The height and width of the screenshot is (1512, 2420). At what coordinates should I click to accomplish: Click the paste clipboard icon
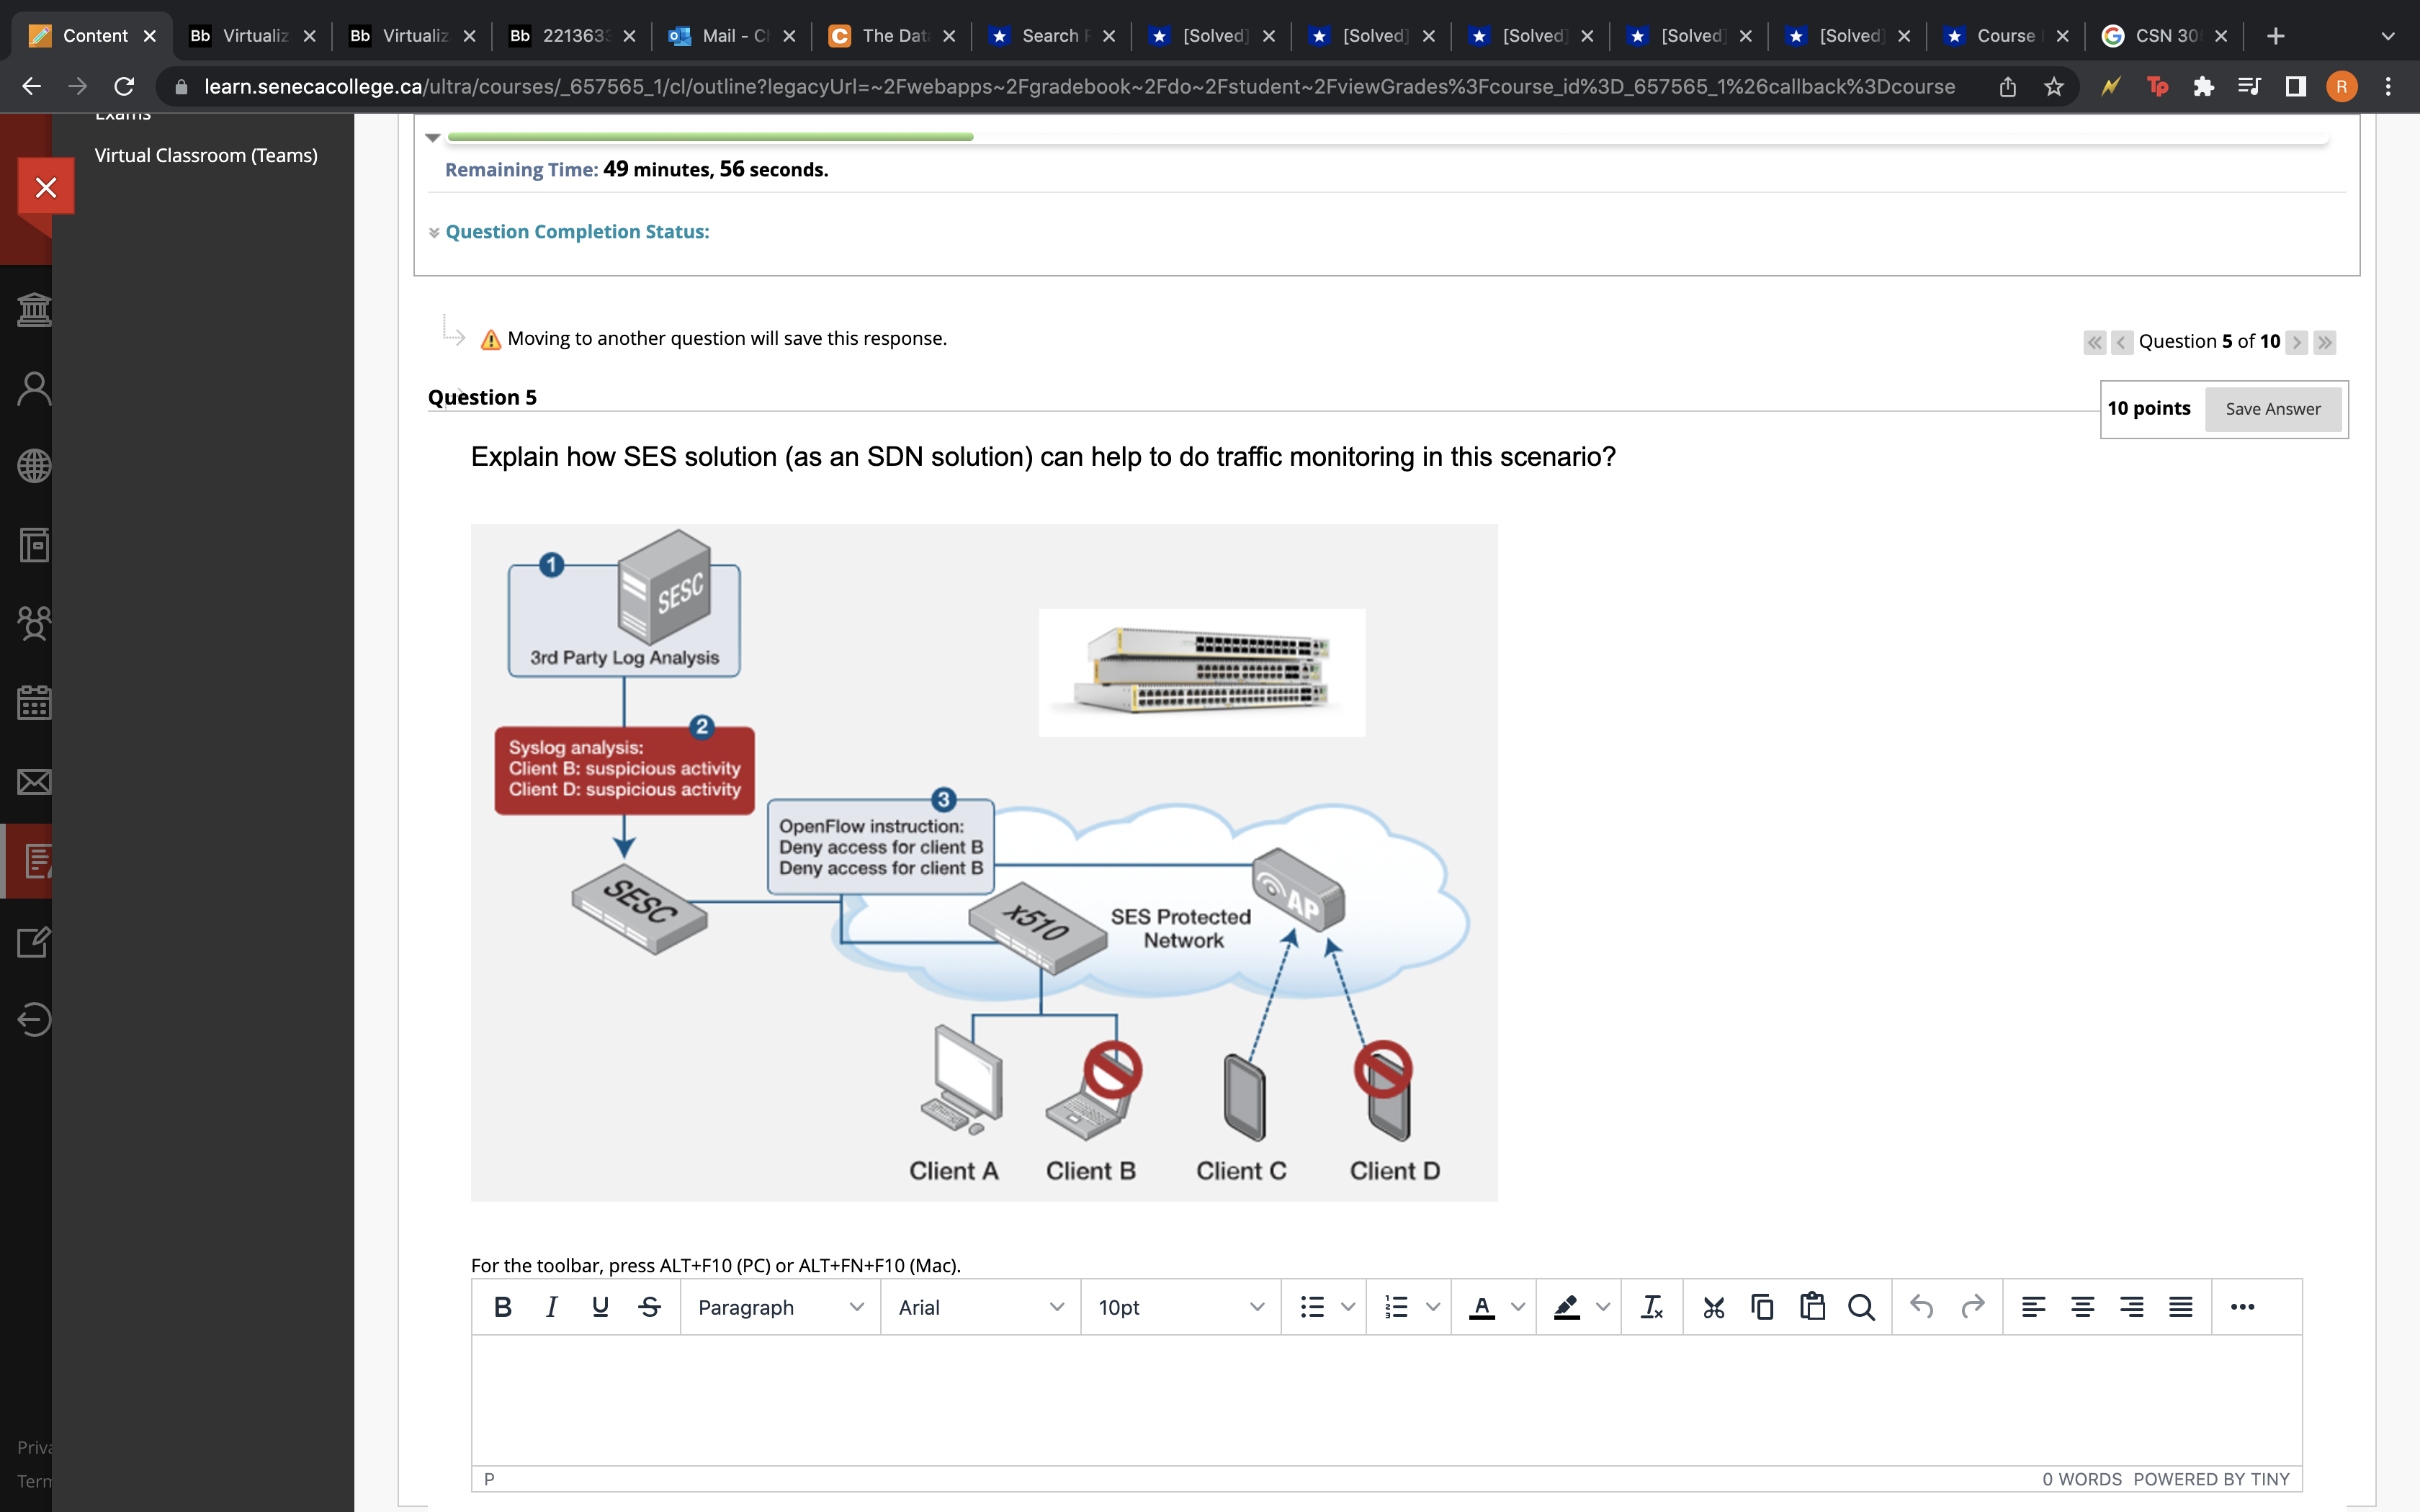point(1812,1307)
